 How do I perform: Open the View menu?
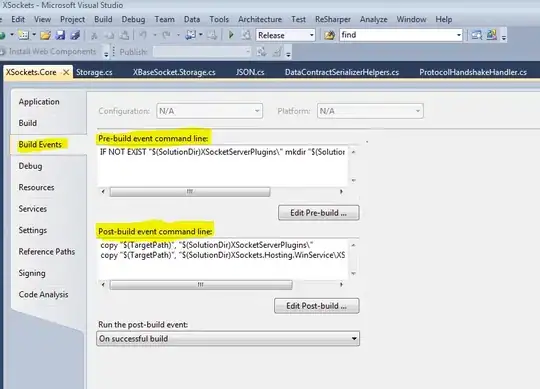[43, 19]
